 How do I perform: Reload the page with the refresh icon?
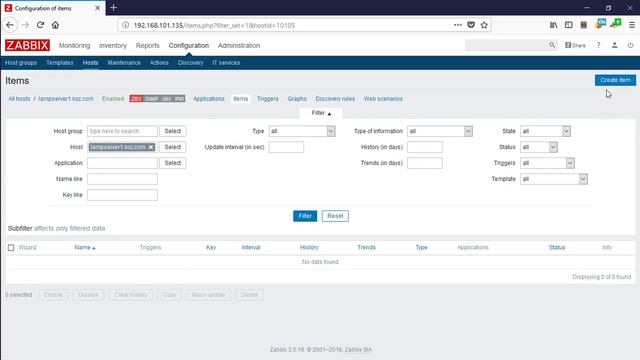click(x=40, y=25)
